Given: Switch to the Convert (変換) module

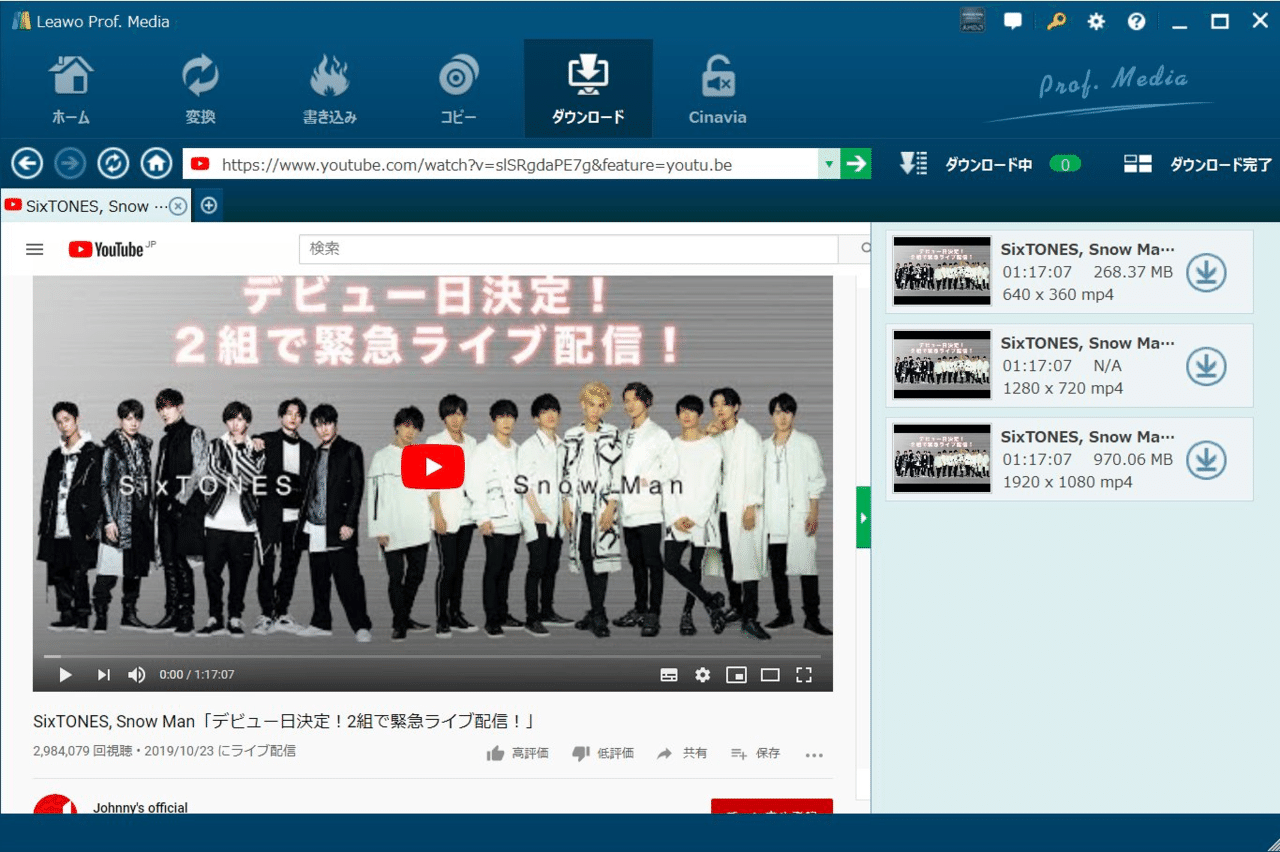Looking at the screenshot, I should (x=200, y=90).
